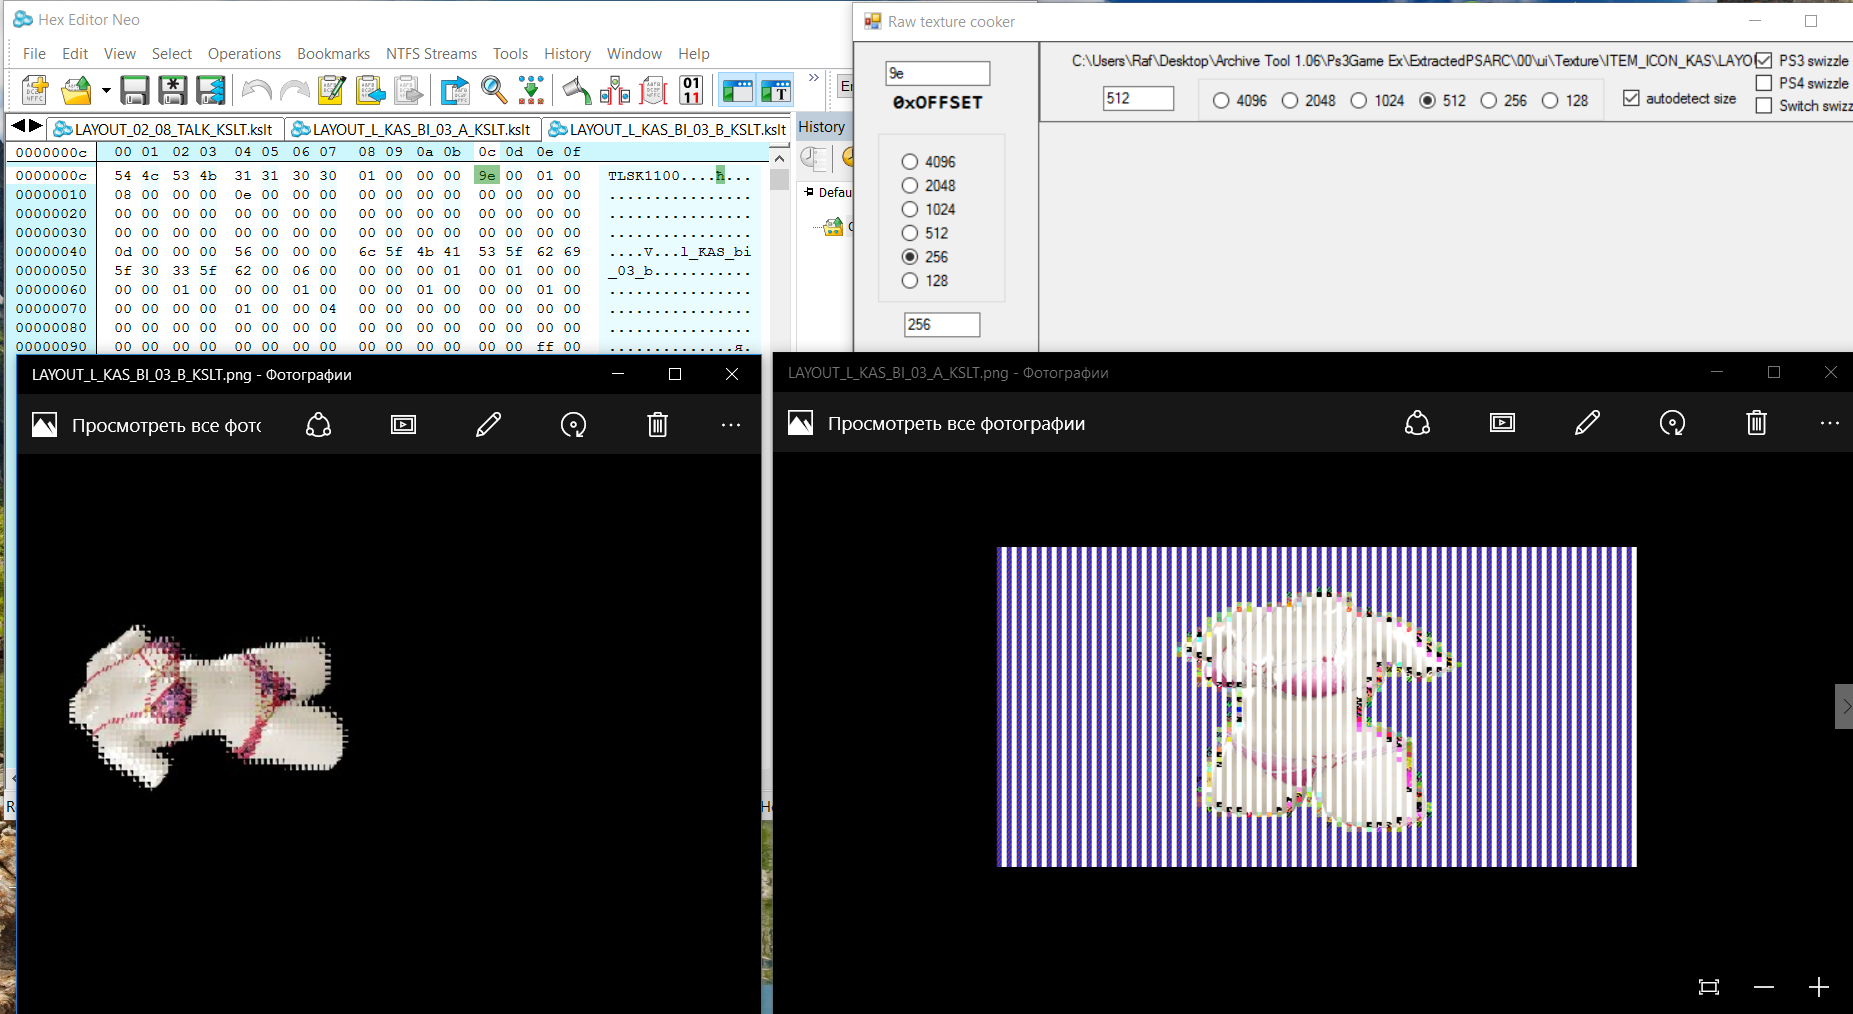
Task: Select the 2048 radio in the left column
Action: (x=910, y=186)
